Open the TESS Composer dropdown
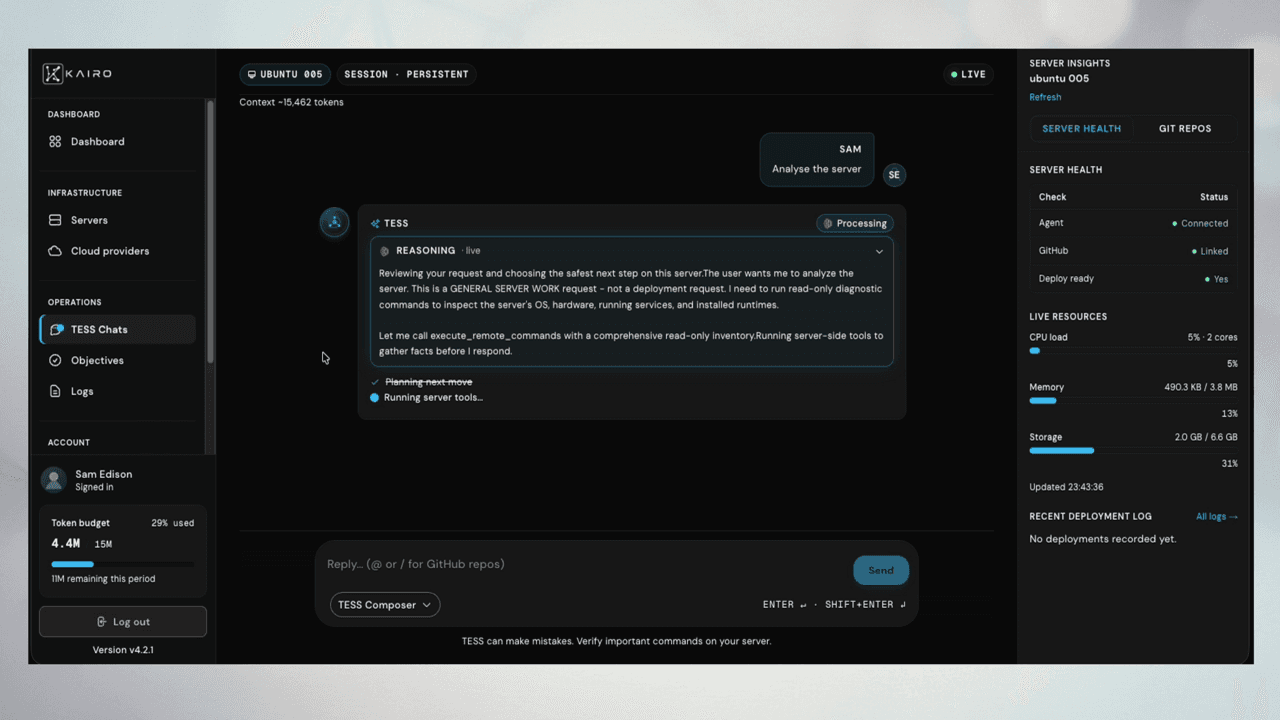 click(x=385, y=605)
